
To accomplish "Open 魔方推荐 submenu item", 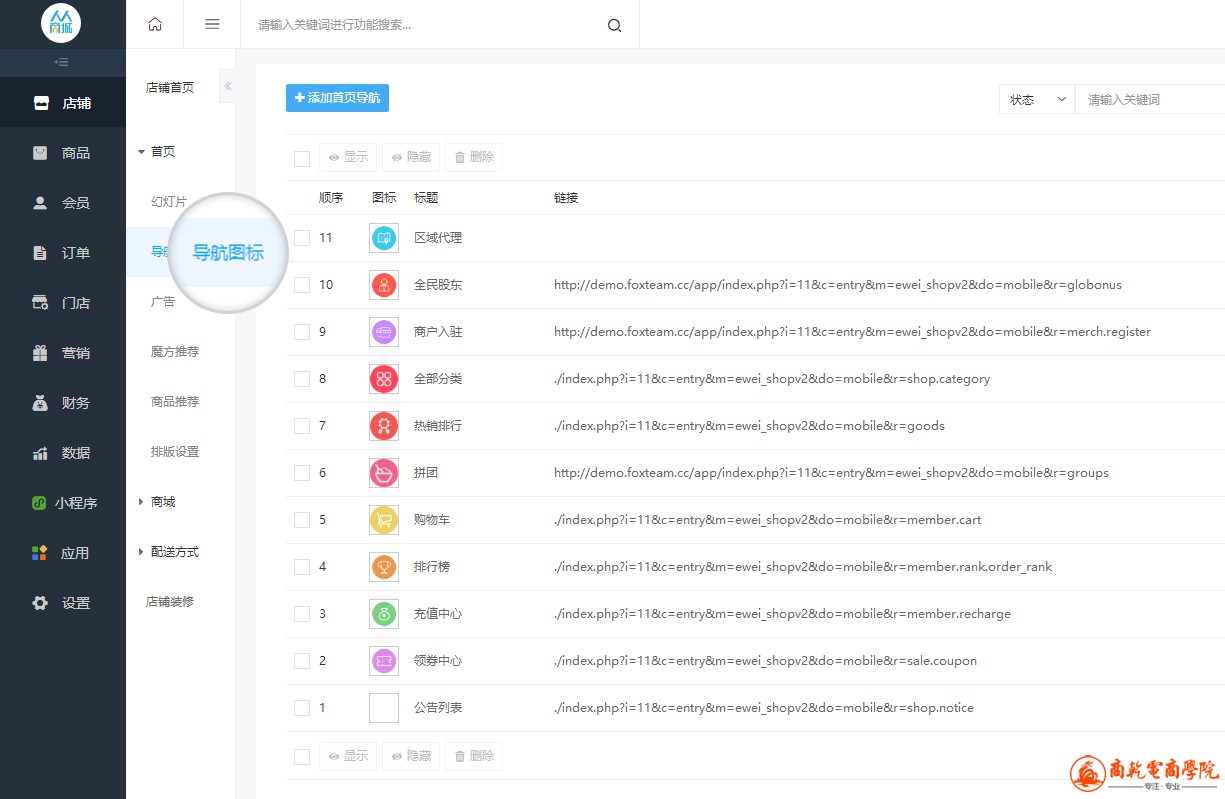I will (x=175, y=352).
